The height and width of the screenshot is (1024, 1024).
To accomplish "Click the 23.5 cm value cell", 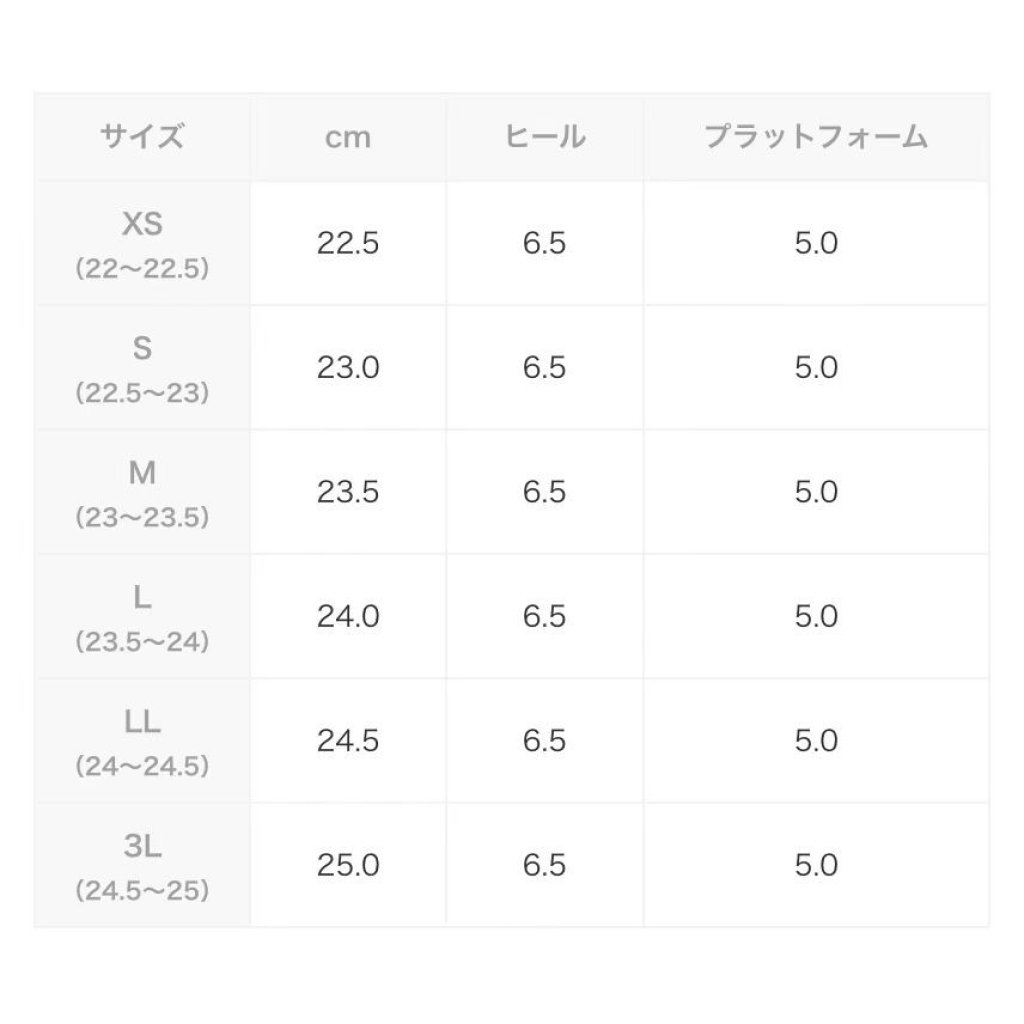I will (x=348, y=491).
